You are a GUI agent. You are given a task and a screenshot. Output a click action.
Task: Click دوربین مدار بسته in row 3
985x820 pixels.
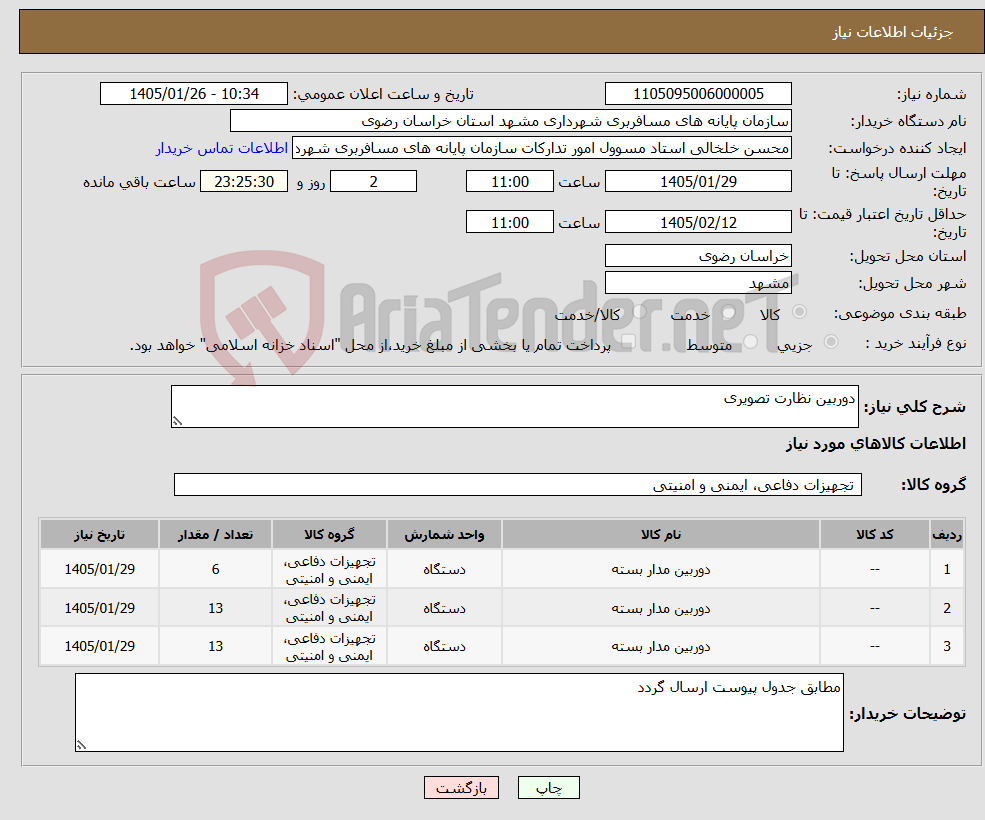pos(661,646)
